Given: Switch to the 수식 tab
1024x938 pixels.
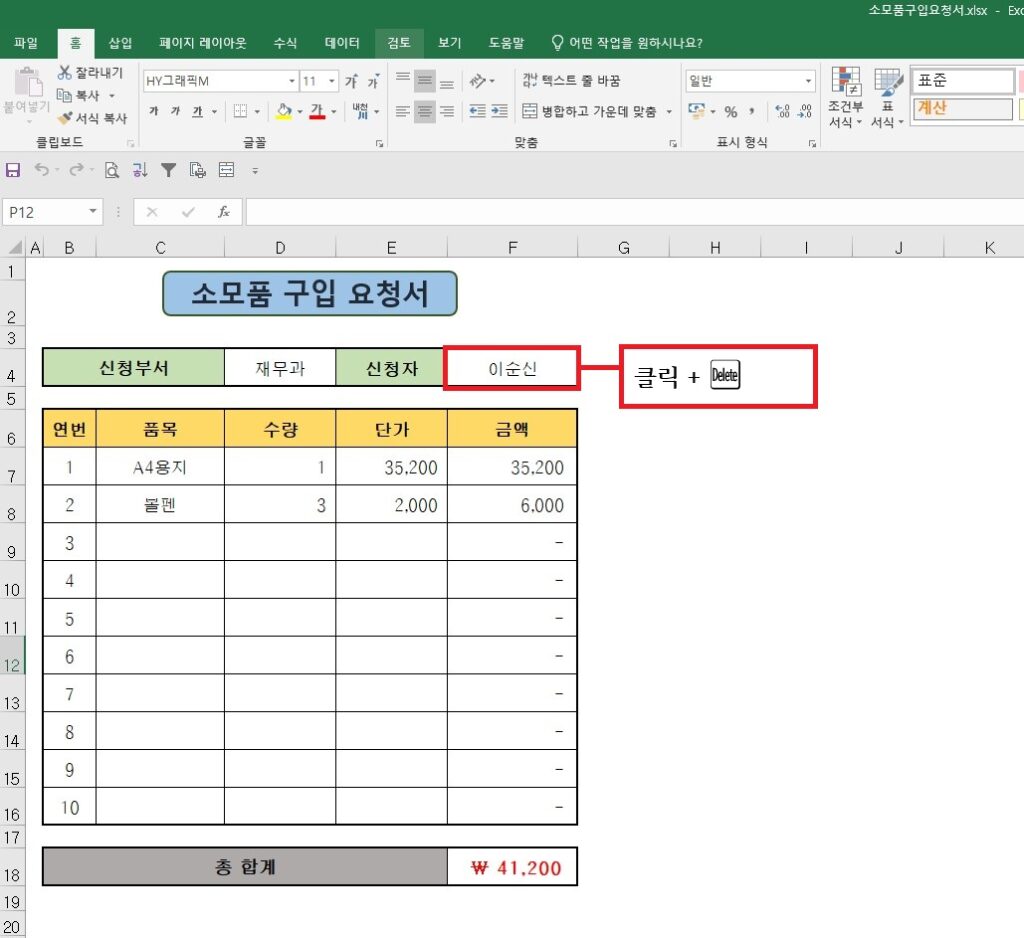Looking at the screenshot, I should tap(285, 43).
